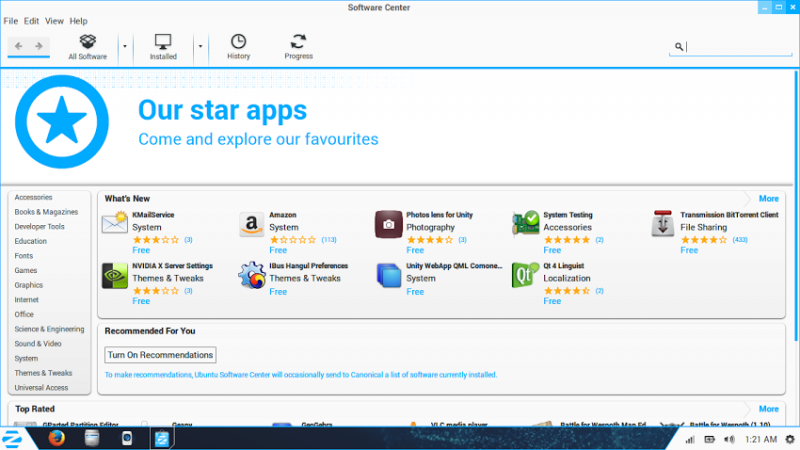Viewport: 800px width, 450px height.
Task: Select the System category
Action: click(26, 359)
